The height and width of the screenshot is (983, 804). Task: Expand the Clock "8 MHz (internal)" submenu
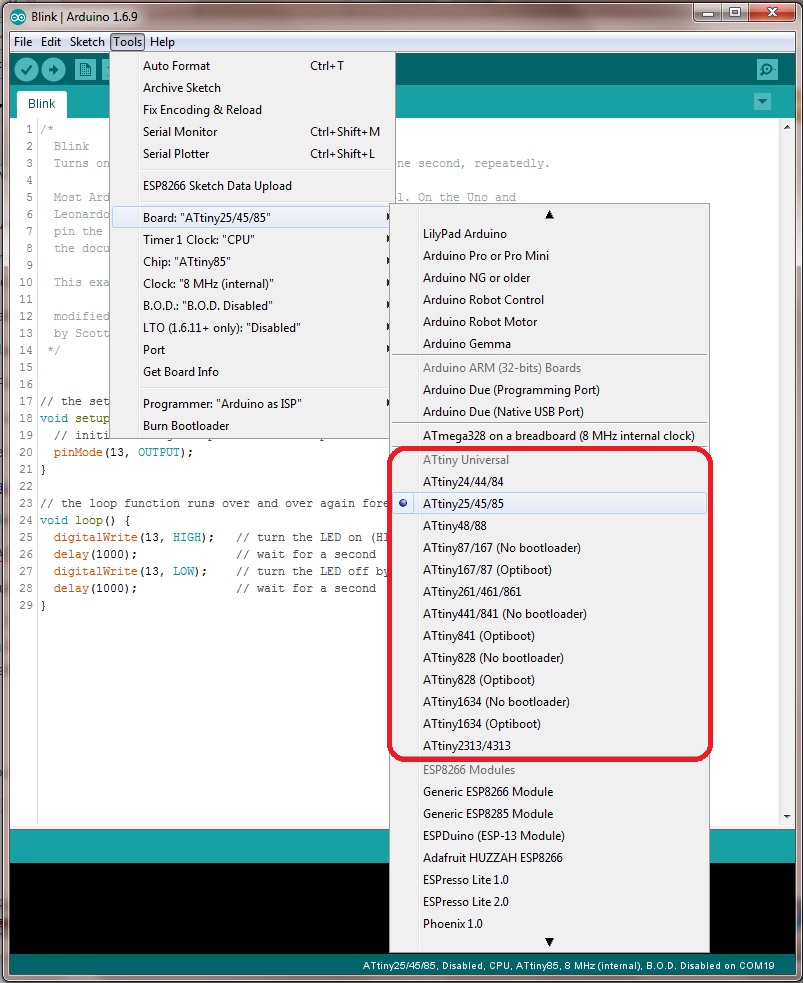[x=251, y=283]
